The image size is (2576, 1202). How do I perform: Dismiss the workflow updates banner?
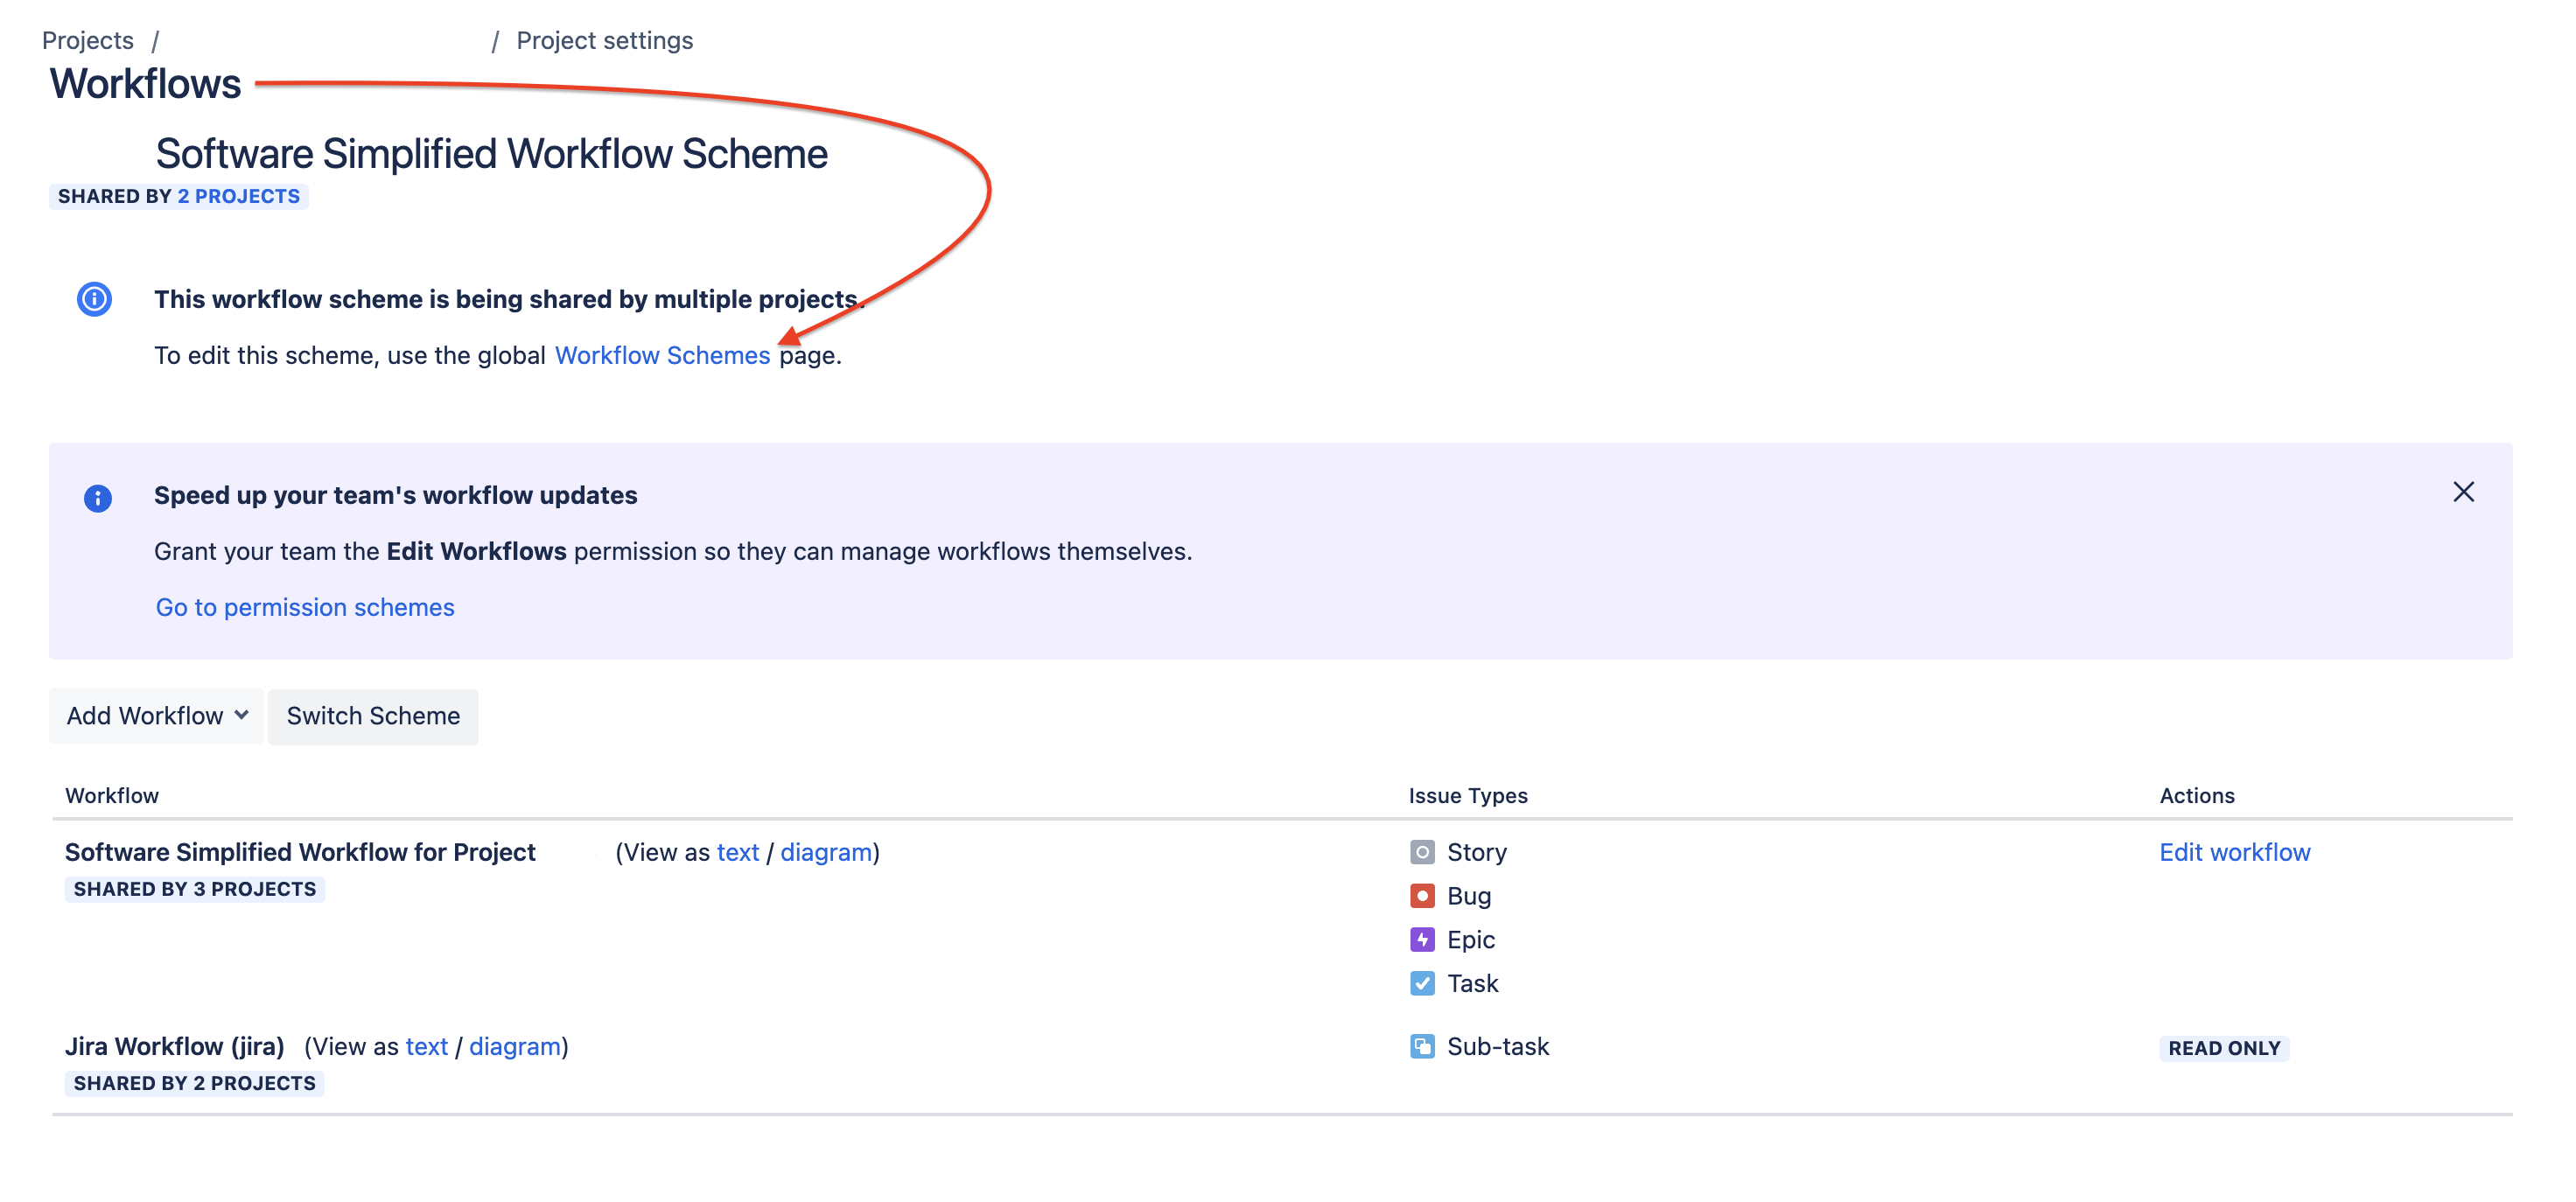(x=2463, y=492)
